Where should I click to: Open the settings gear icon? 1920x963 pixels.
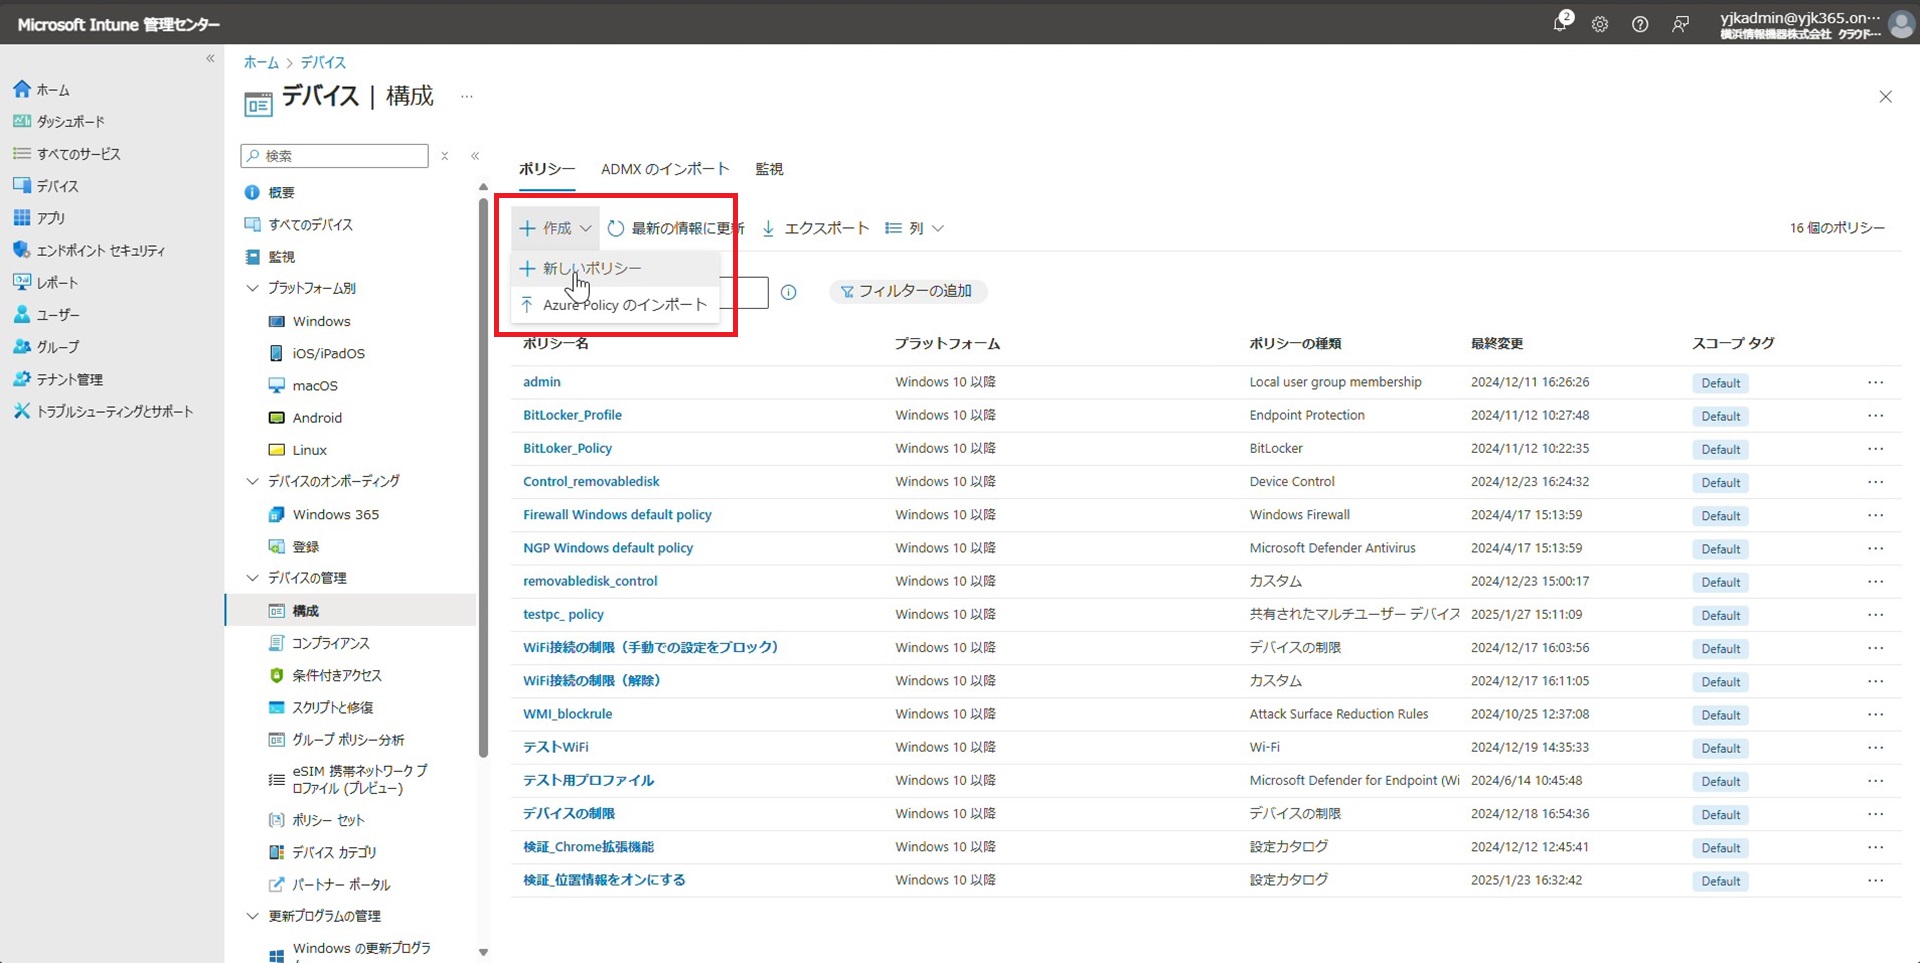(1600, 24)
